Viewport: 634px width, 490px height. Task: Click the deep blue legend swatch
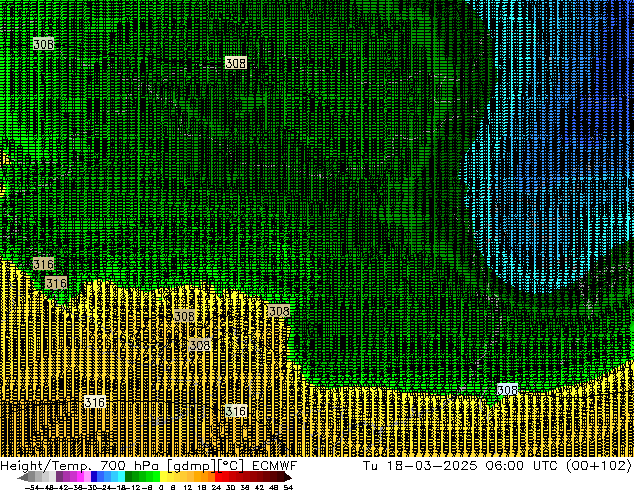[x=94, y=477]
